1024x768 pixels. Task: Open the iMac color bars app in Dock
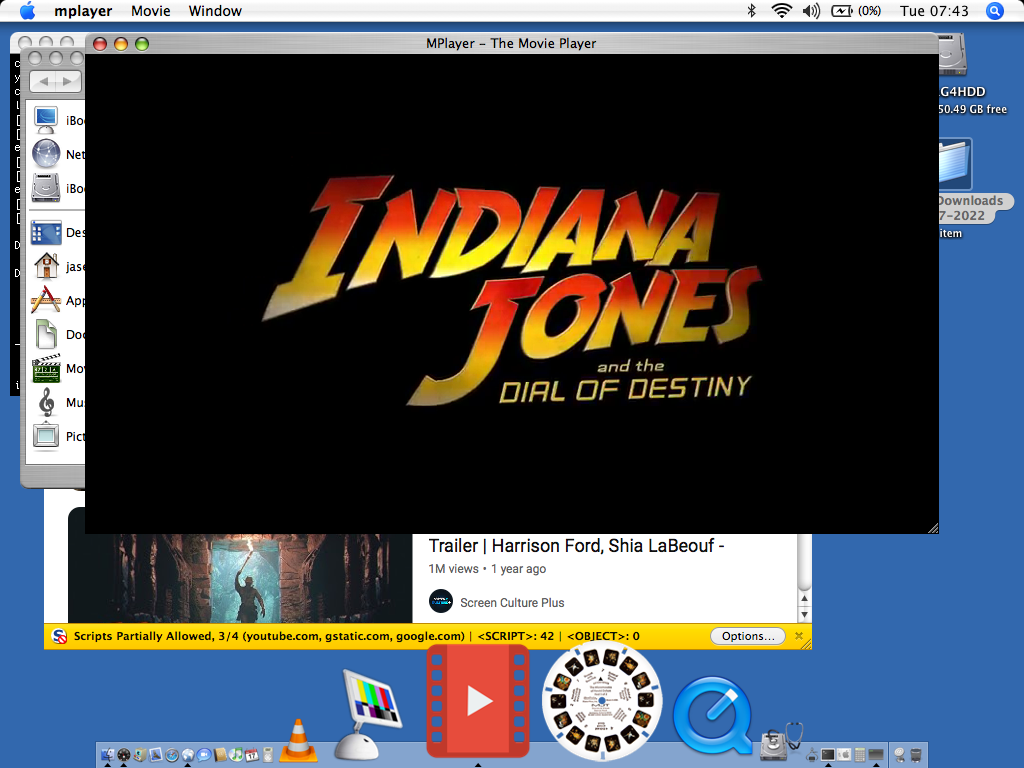tap(369, 713)
